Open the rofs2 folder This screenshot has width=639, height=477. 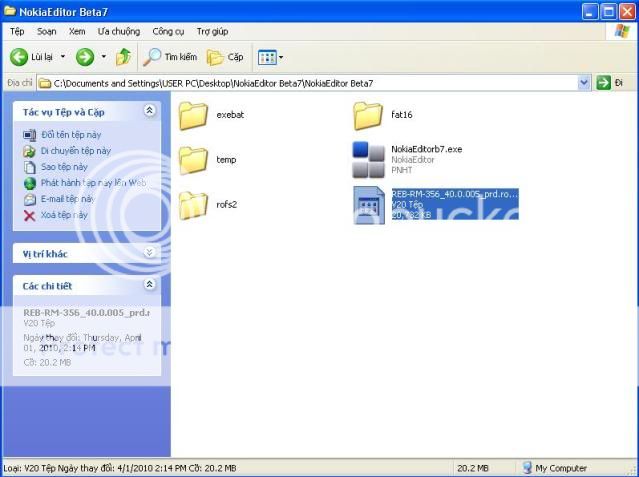(x=193, y=204)
